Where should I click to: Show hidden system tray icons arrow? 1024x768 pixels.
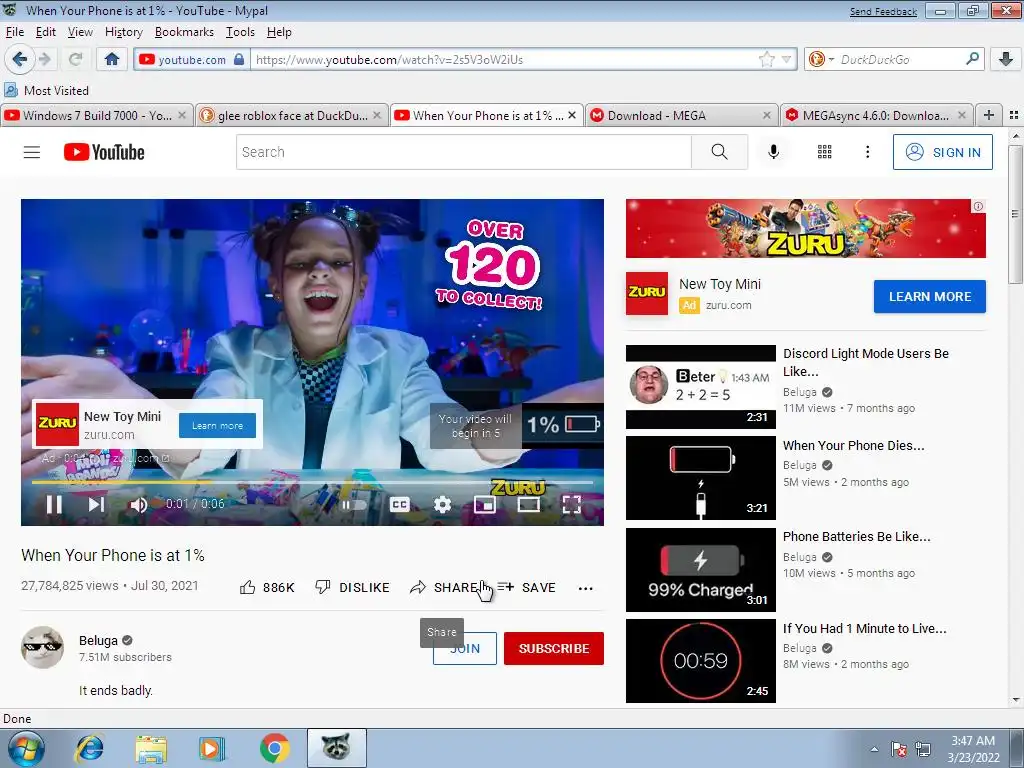pyautogui.click(x=874, y=748)
